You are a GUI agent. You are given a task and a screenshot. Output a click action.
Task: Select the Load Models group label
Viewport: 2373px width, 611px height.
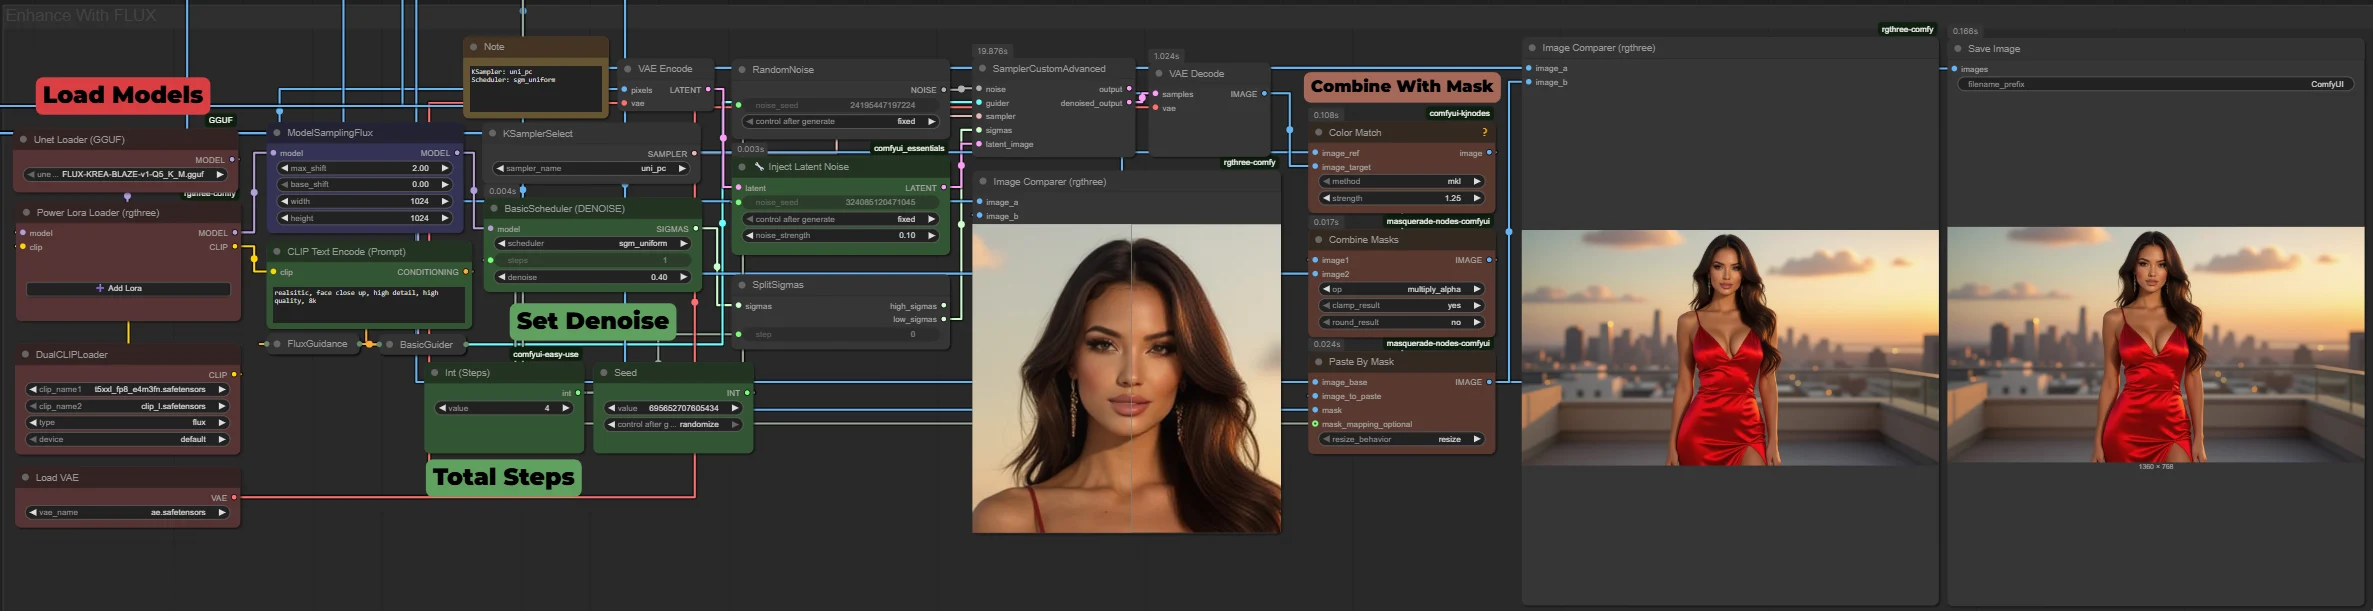123,95
